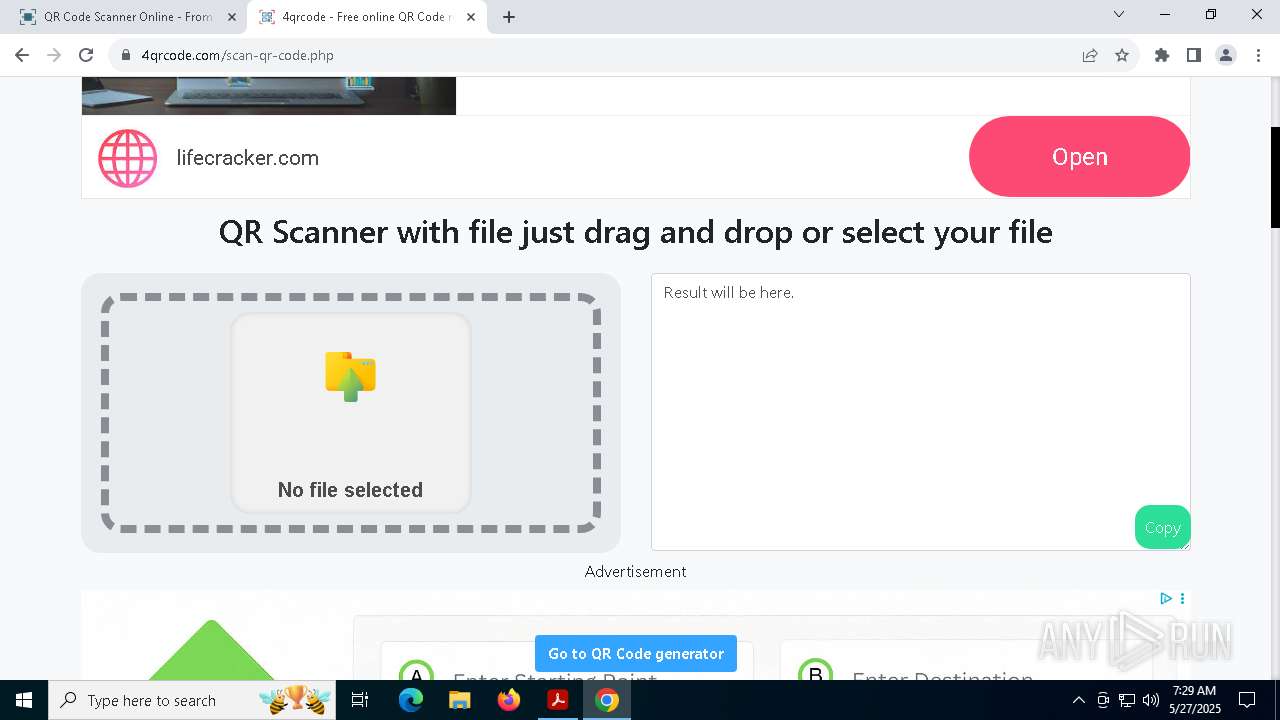Bookmark this page with star icon

(x=1122, y=55)
